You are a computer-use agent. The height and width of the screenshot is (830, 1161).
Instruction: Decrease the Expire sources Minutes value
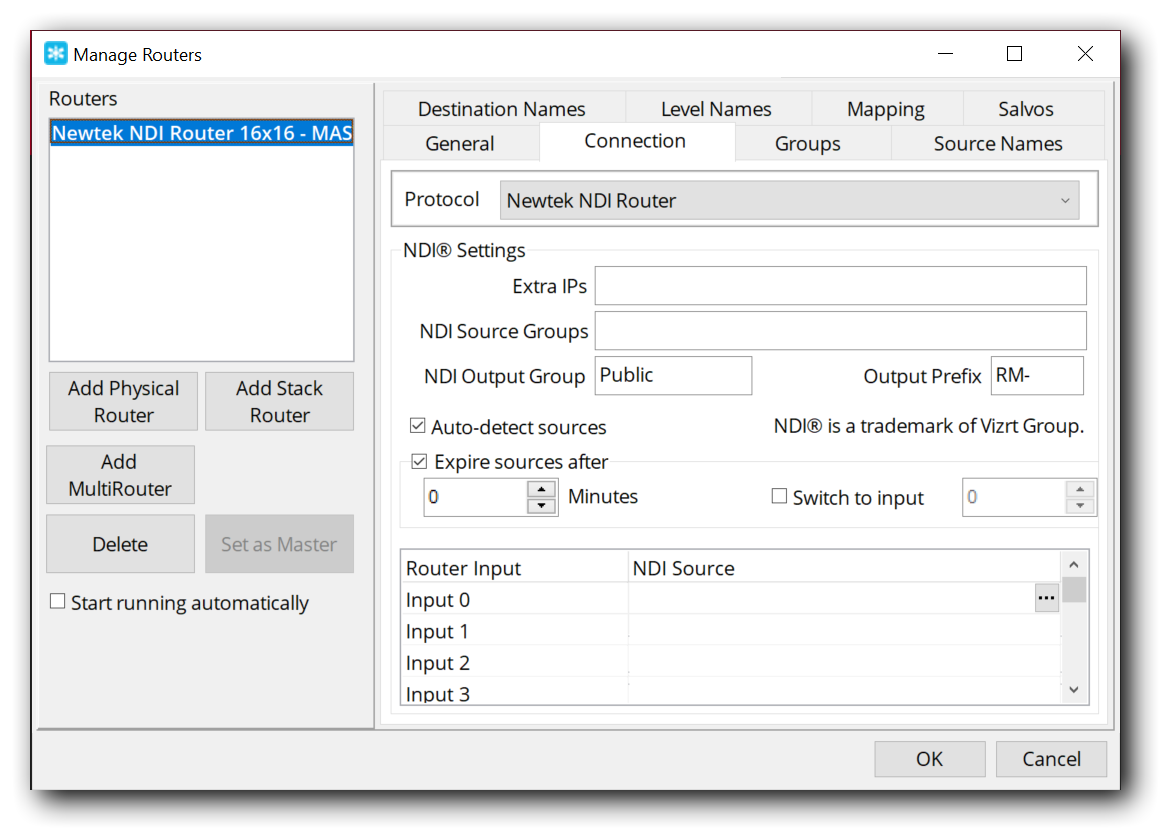(x=542, y=506)
